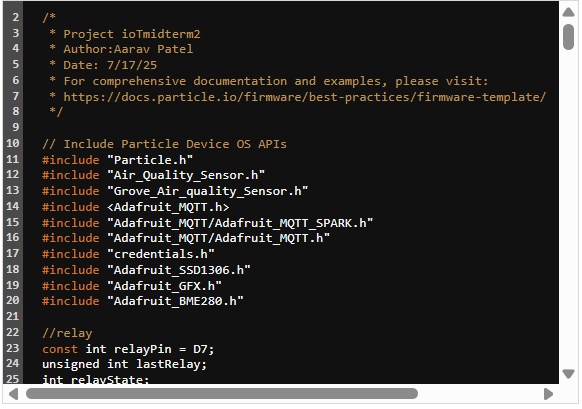582x409 pixels.
Task: Click the scroll up arrow
Action: coord(568,12)
